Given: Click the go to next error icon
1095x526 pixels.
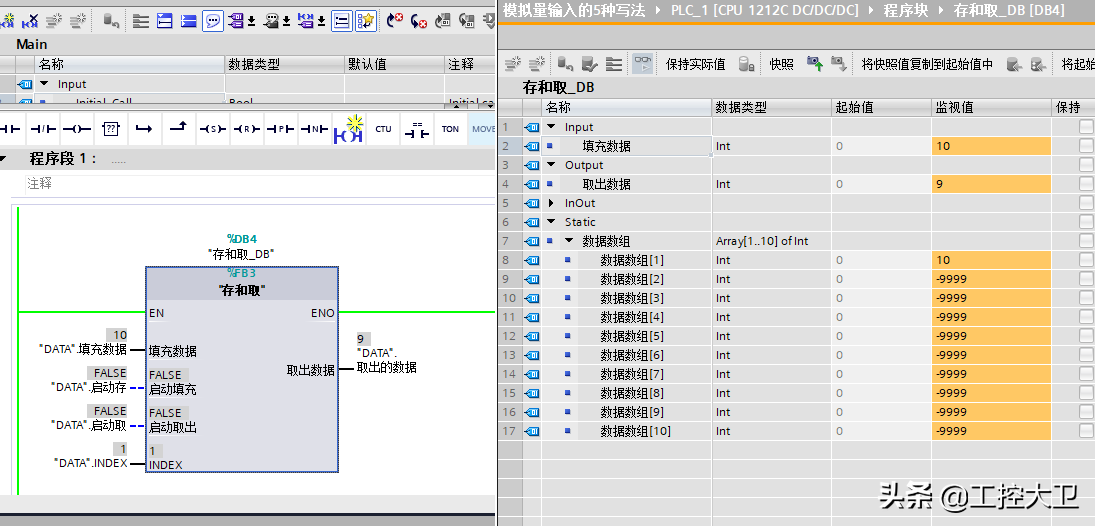Looking at the screenshot, I should tap(419, 21).
